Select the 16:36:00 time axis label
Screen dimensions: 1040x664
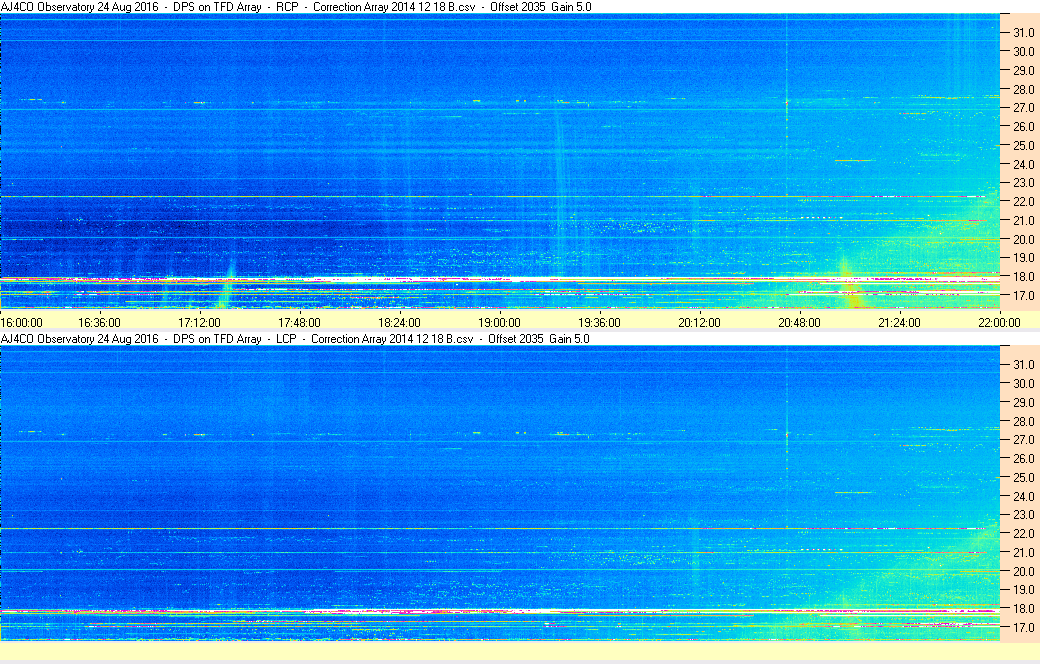[x=99, y=322]
